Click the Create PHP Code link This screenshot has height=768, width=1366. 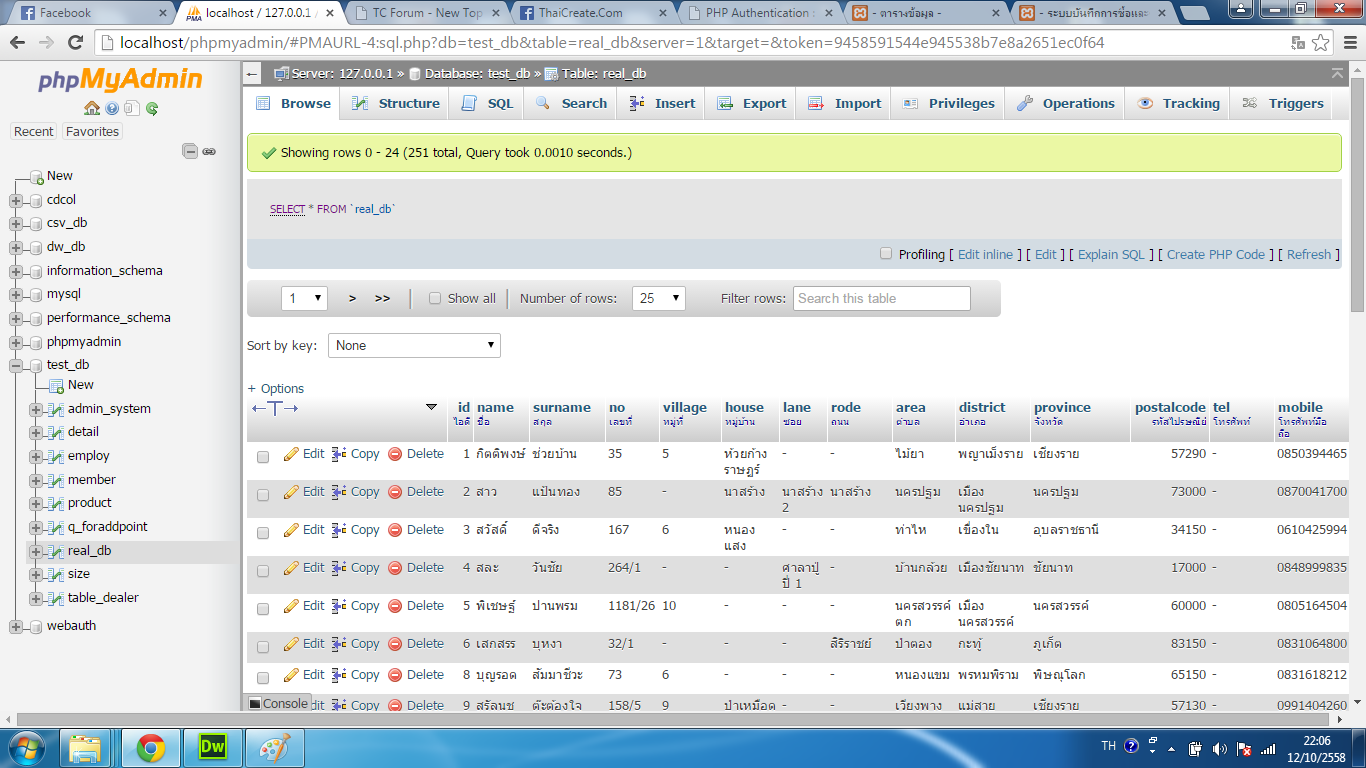click(1215, 255)
